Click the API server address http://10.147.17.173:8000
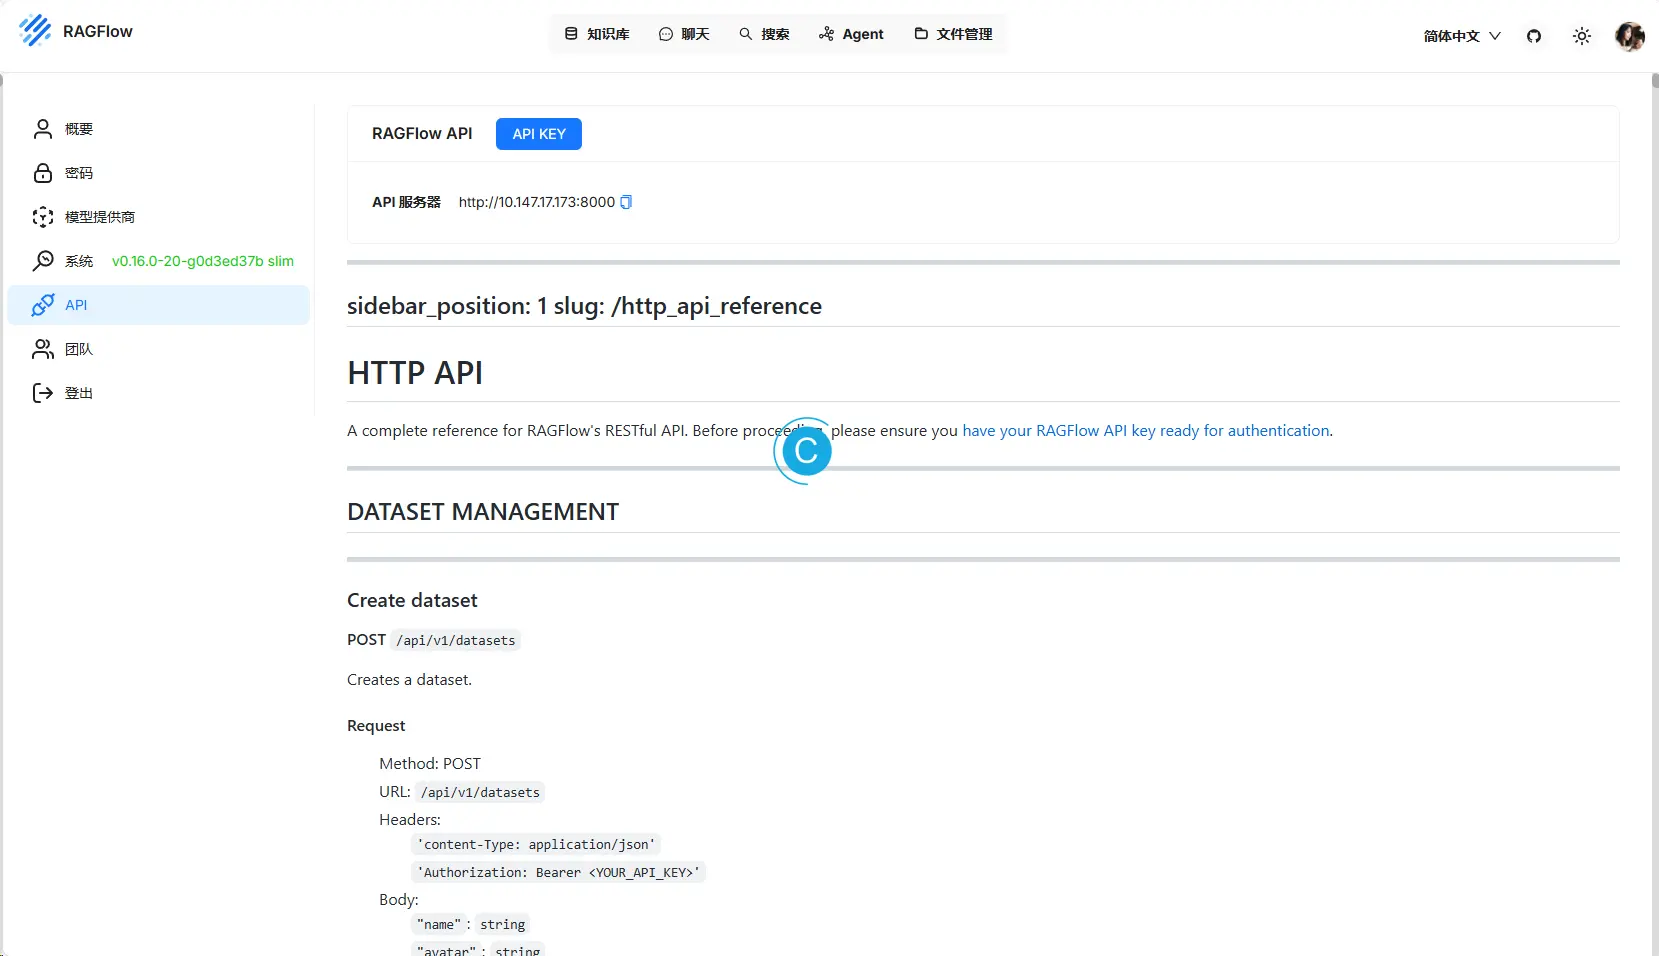Screen dimensions: 1659x956 537,202
